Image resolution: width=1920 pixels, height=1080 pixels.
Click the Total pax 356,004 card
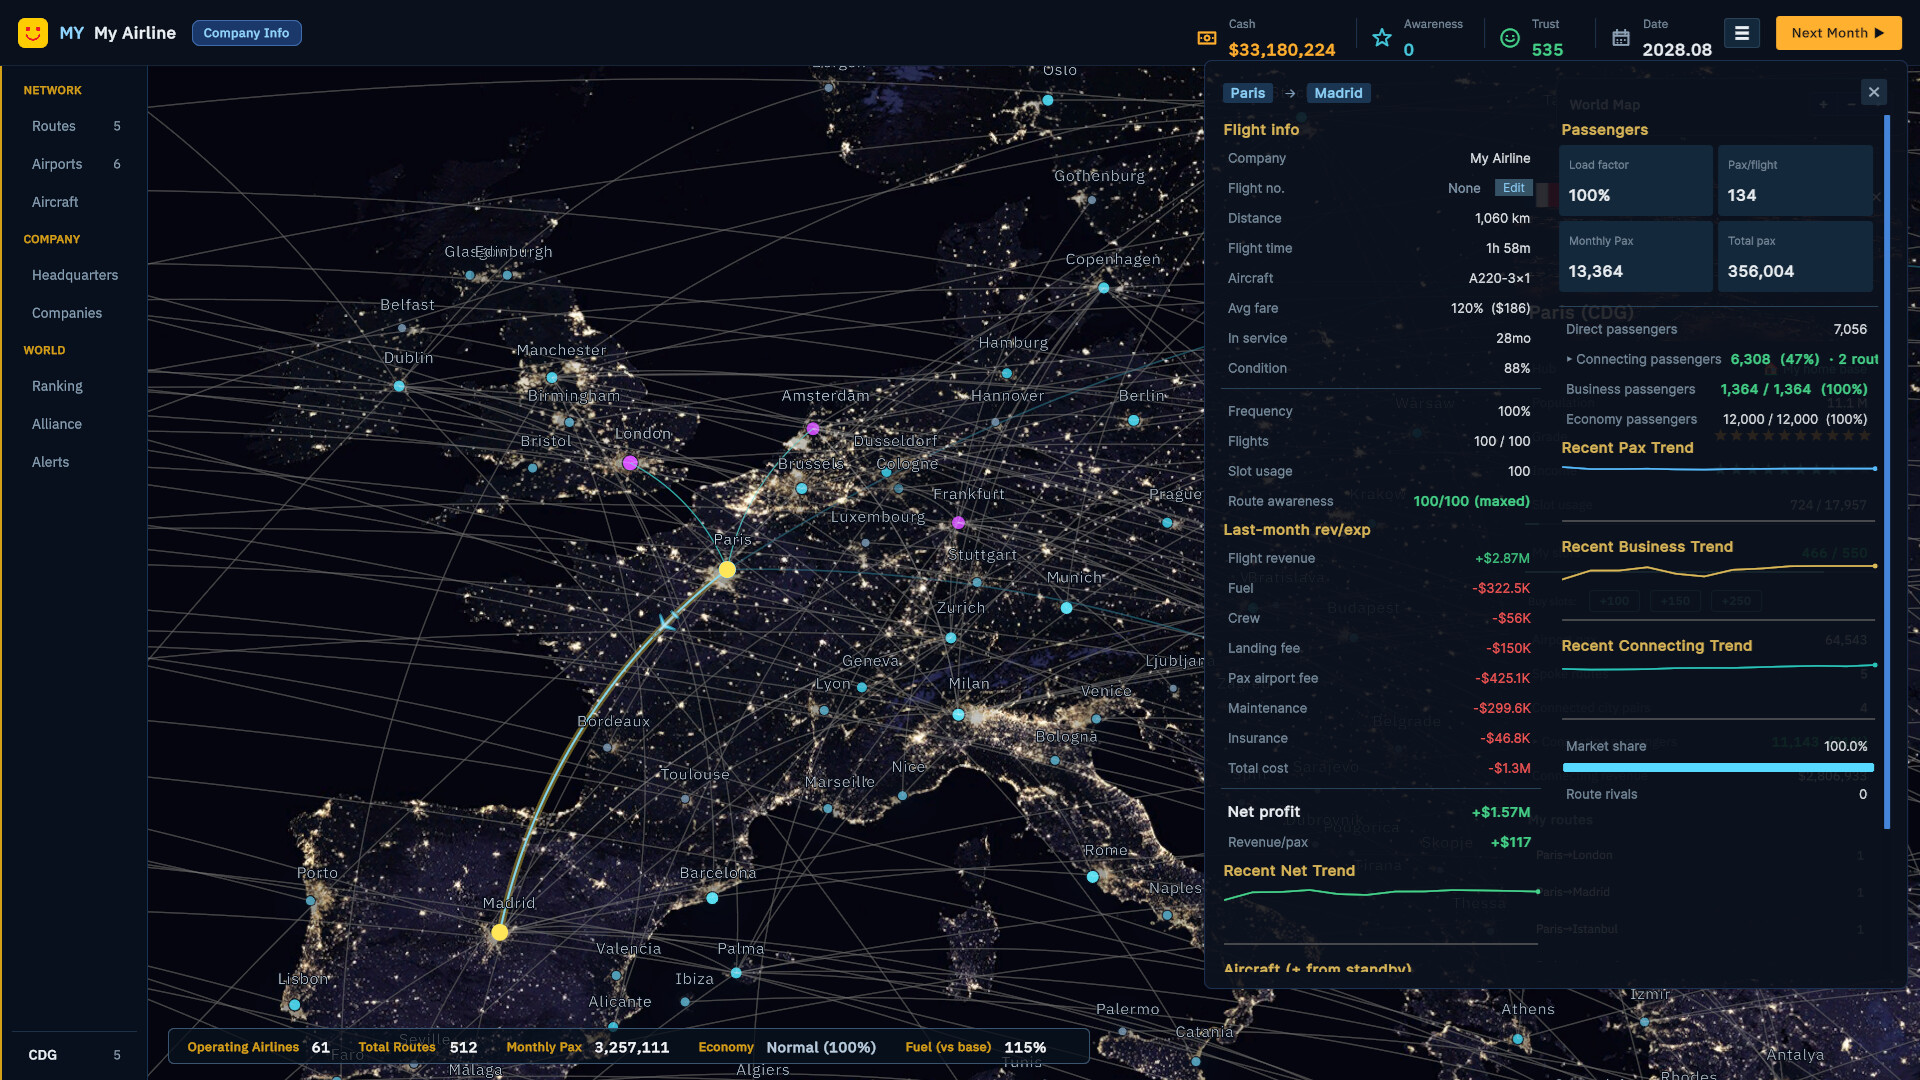tap(1795, 257)
